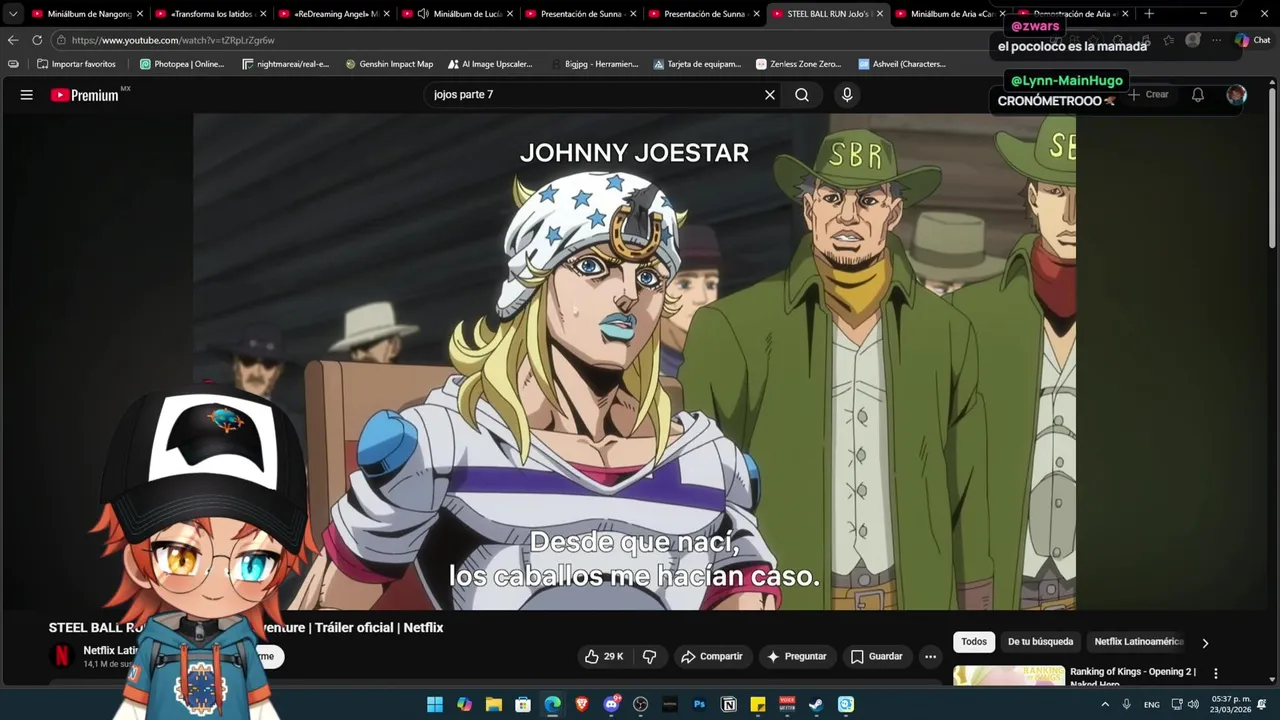The width and height of the screenshot is (1280, 720).
Task: Open Microsoft Store from taskbar
Action: tap(523, 704)
